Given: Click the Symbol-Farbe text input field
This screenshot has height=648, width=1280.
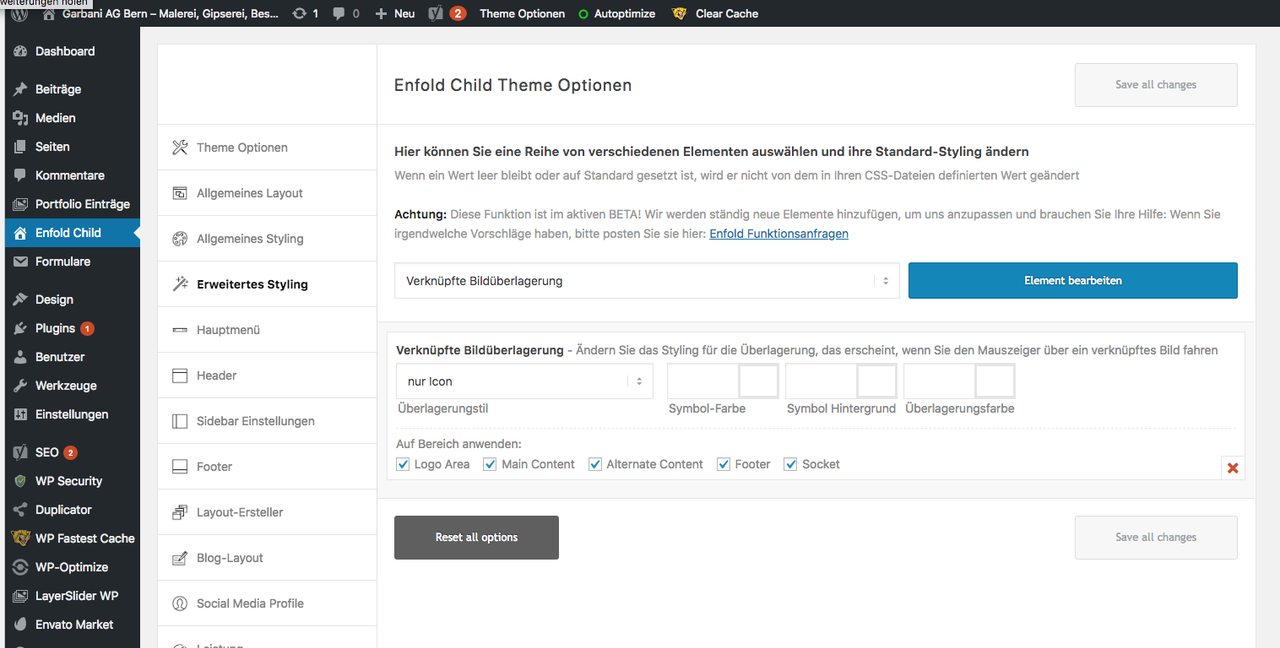Looking at the screenshot, I should (x=704, y=381).
